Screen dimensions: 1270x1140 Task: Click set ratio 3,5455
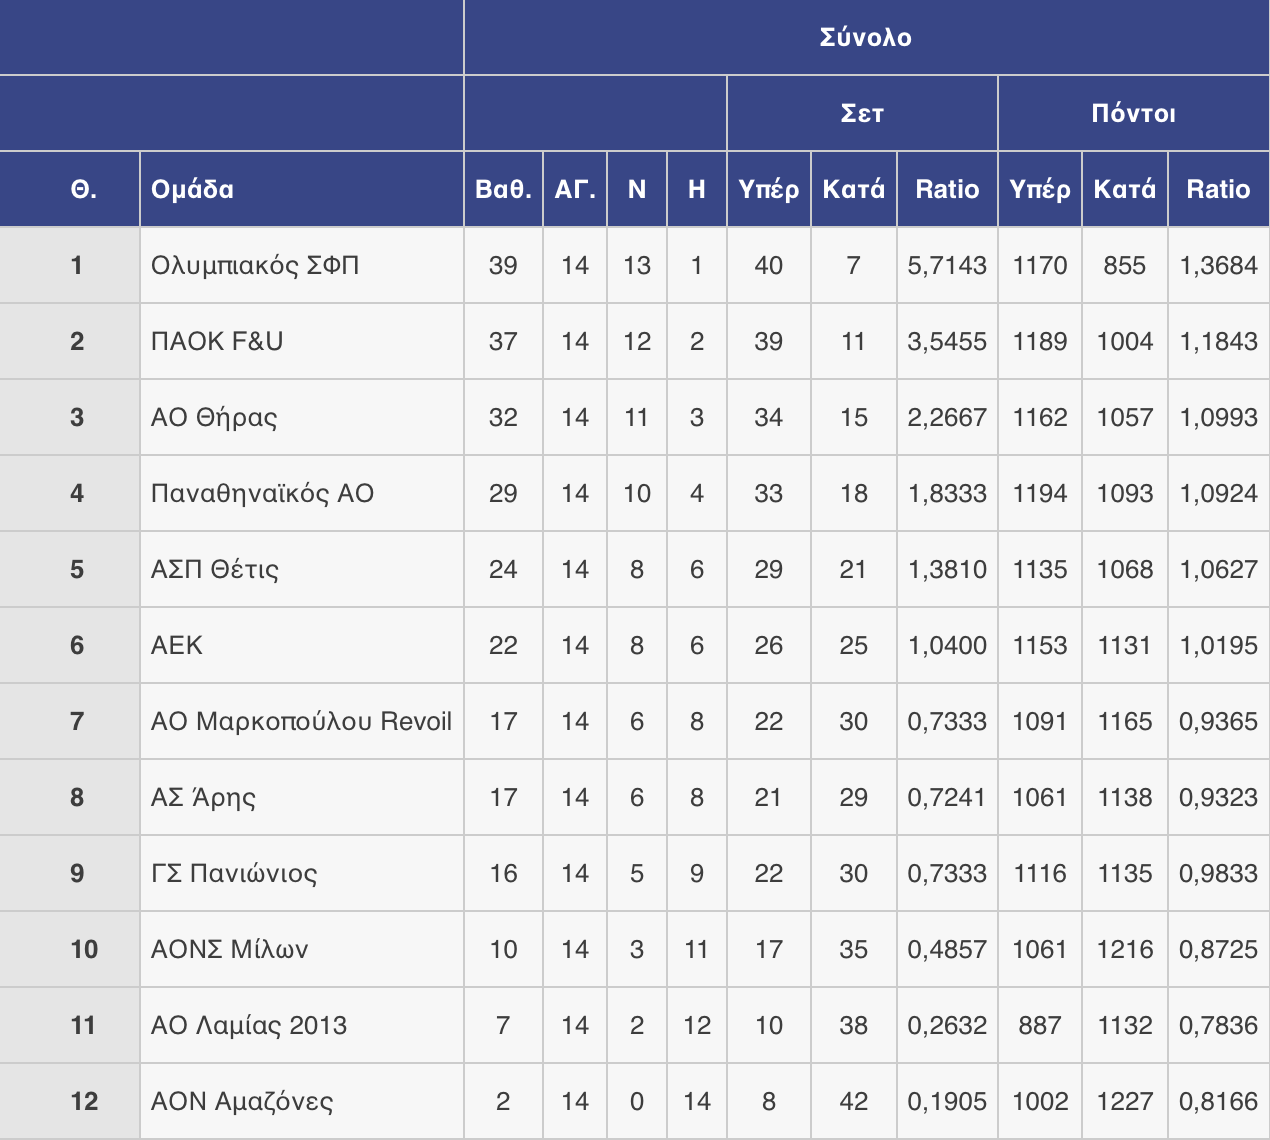[947, 341]
